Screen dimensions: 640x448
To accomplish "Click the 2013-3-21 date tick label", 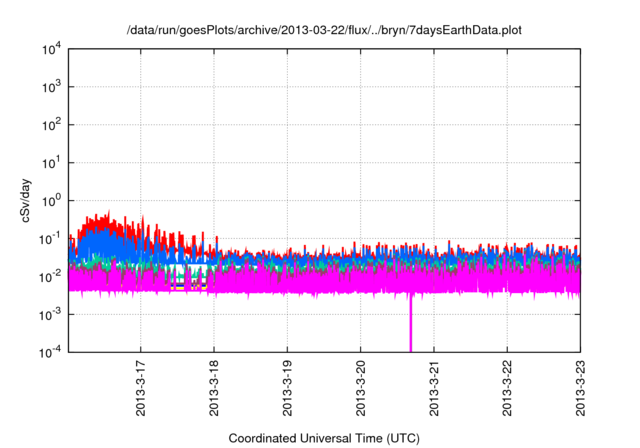I will (434, 388).
